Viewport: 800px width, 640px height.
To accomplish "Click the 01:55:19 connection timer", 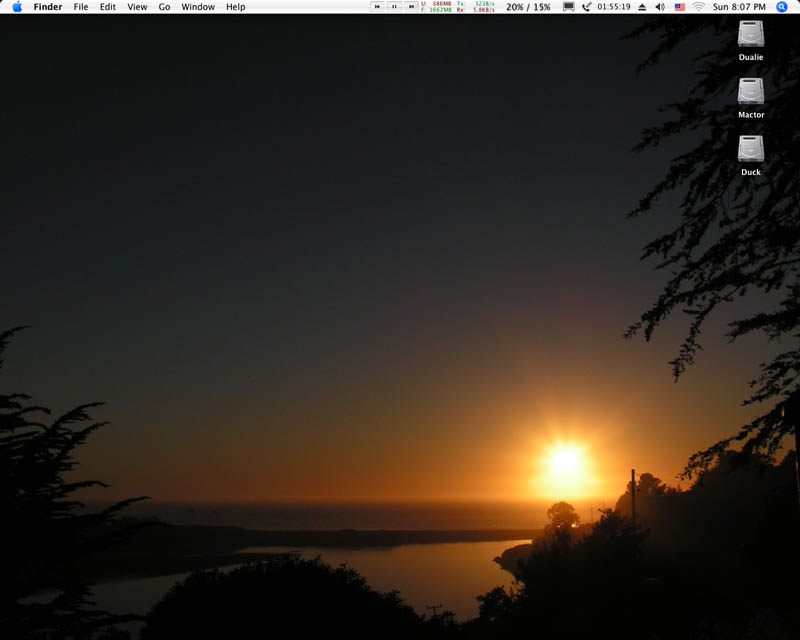I will pyautogui.click(x=614, y=7).
